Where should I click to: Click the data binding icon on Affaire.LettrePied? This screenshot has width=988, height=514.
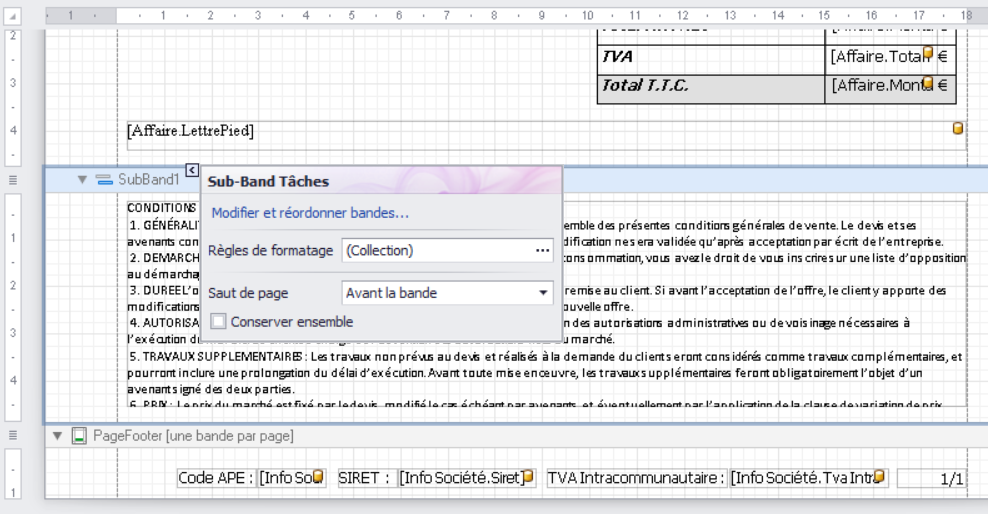click(959, 128)
